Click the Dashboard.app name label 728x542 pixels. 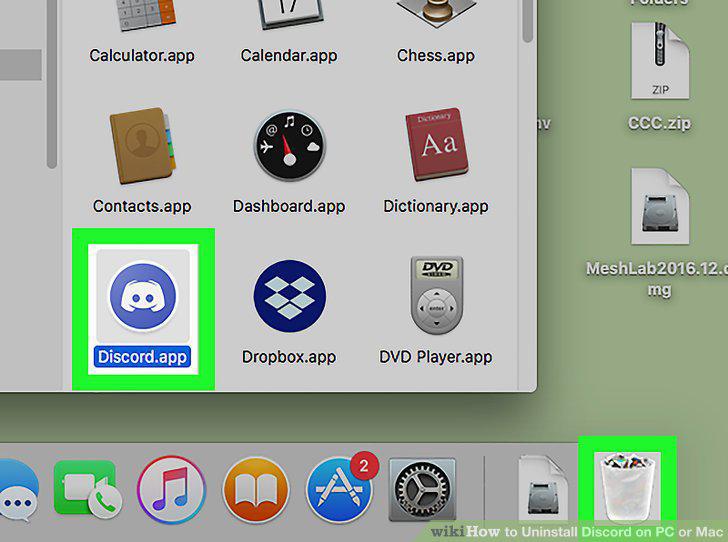(289, 206)
